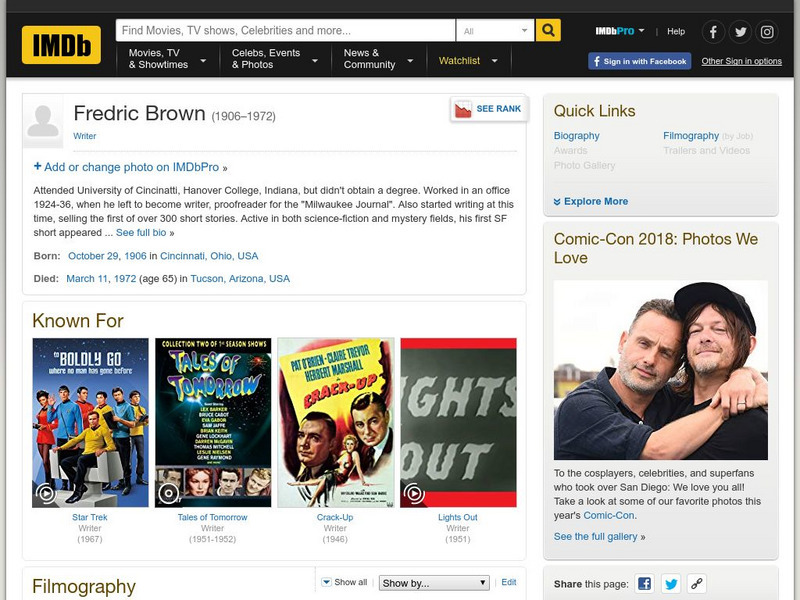The width and height of the screenshot is (800, 600).
Task: Open Other Sign in options
Action: tap(741, 61)
